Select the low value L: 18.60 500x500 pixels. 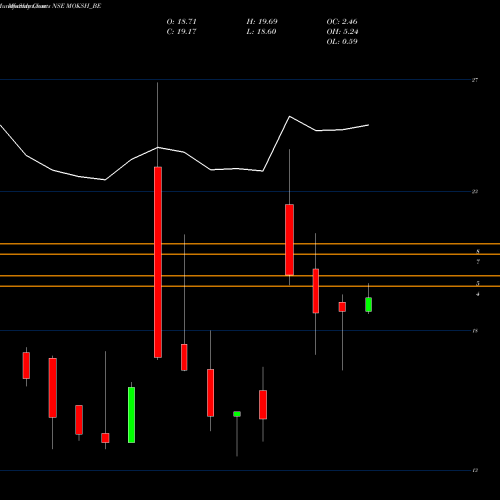261,32
